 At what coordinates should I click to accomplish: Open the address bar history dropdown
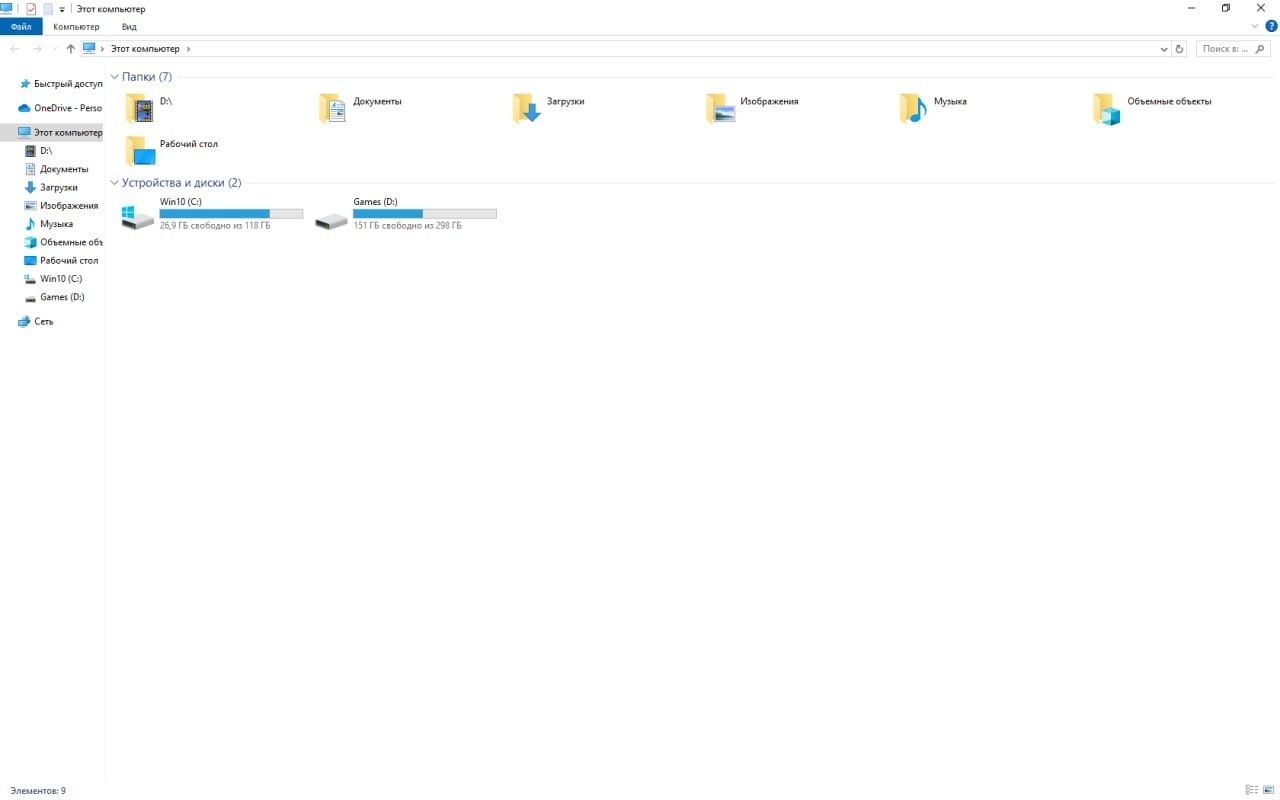(1164, 49)
